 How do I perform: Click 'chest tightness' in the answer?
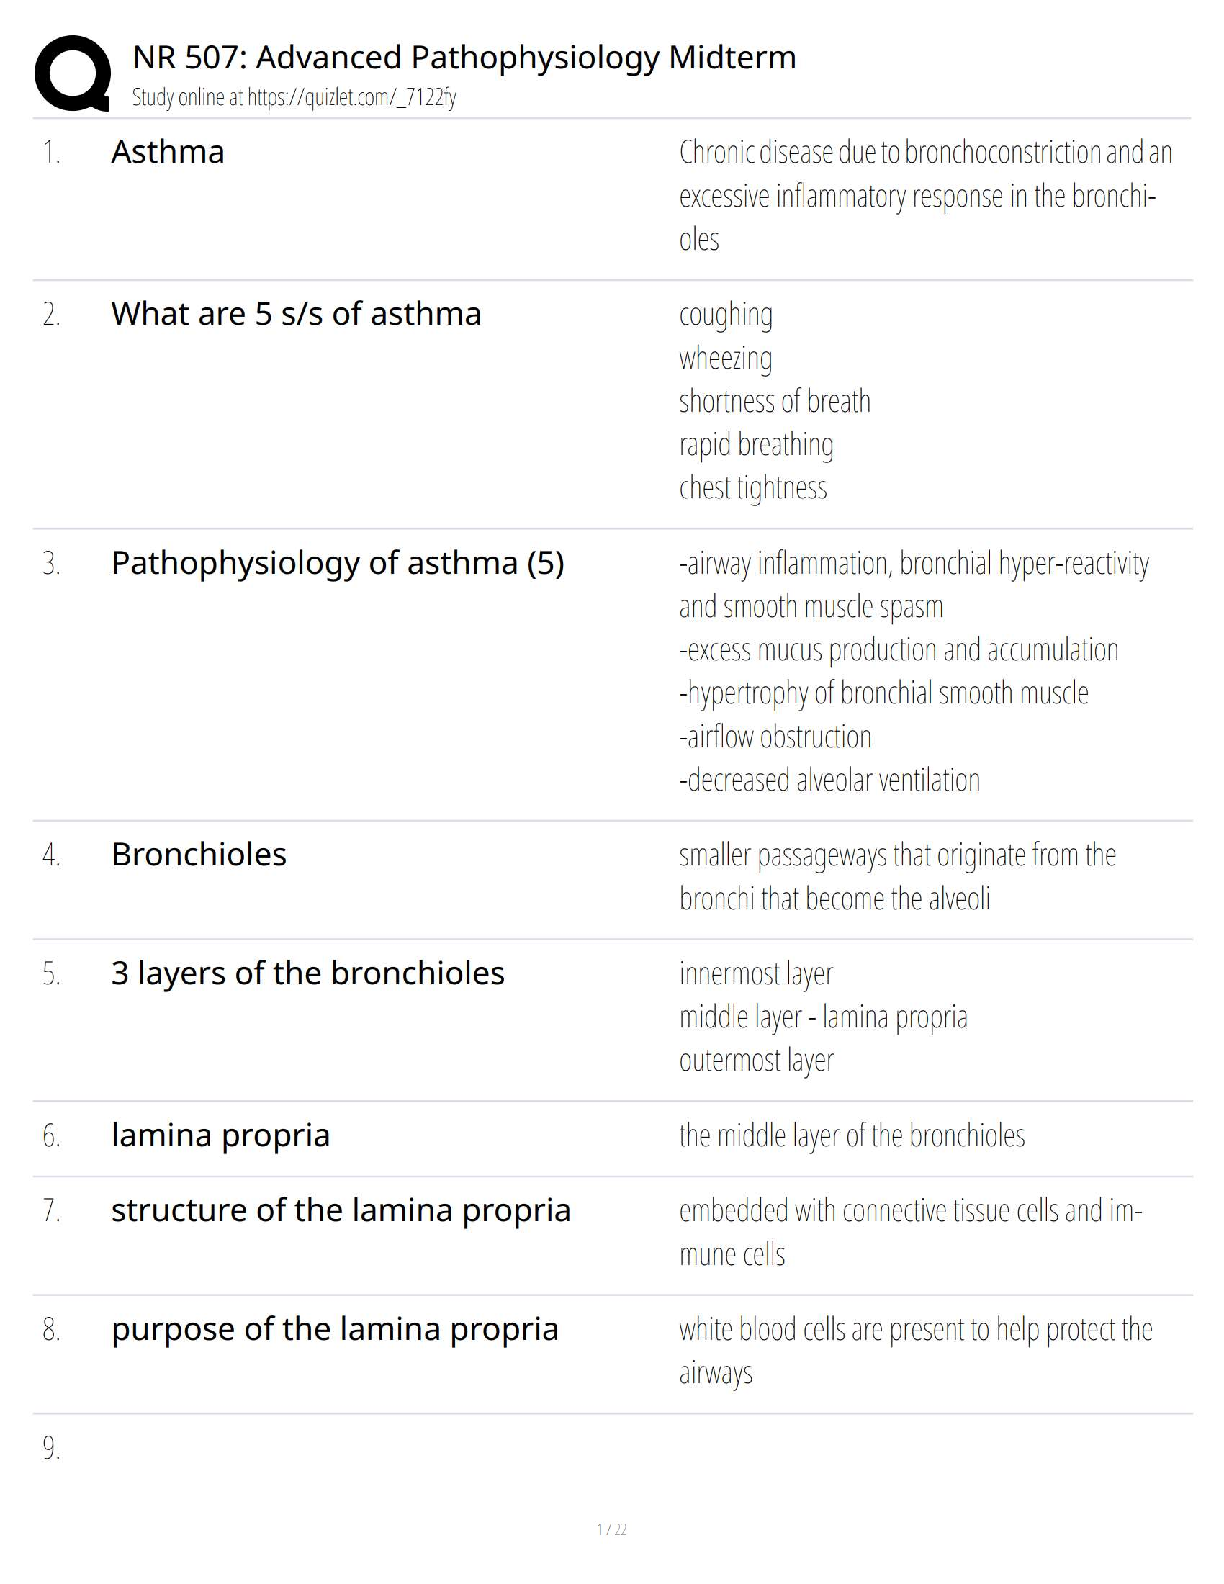pyautogui.click(x=753, y=488)
